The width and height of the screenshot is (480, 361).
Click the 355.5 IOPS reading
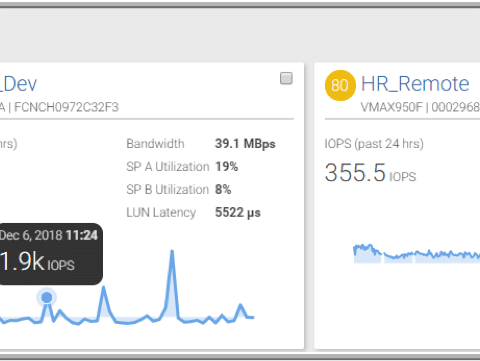coord(370,173)
